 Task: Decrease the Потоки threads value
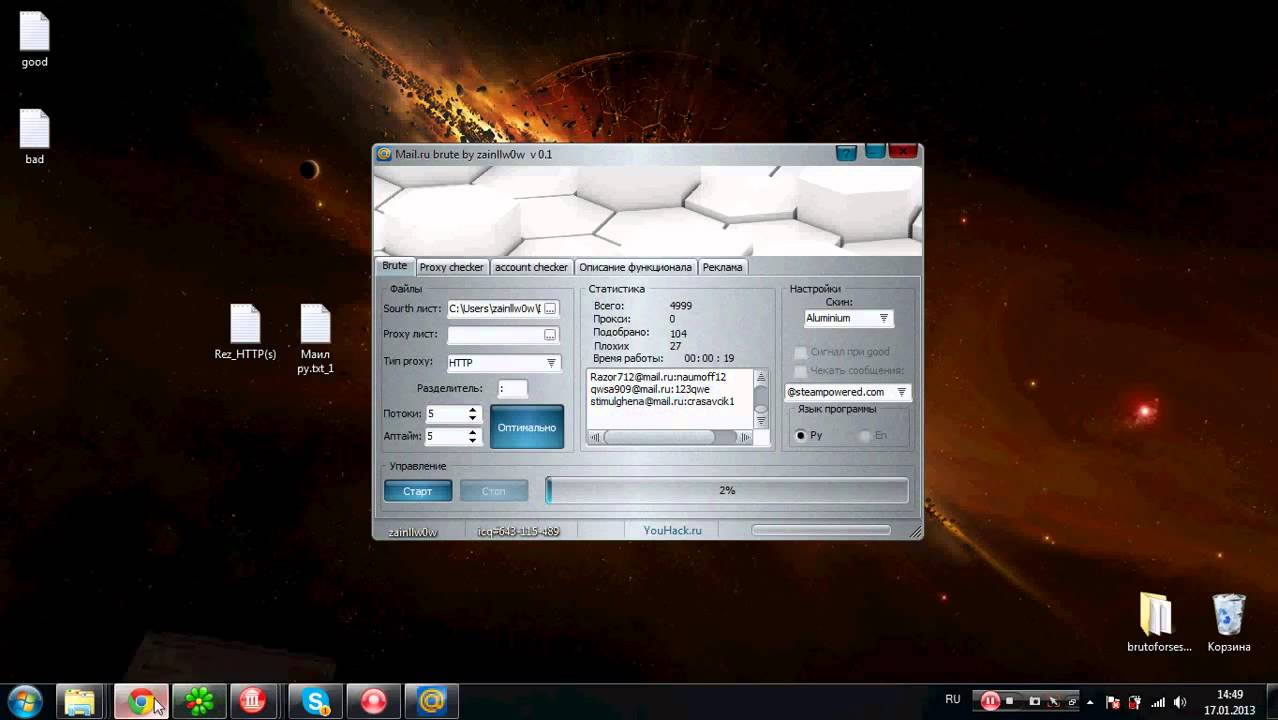pyautogui.click(x=473, y=418)
